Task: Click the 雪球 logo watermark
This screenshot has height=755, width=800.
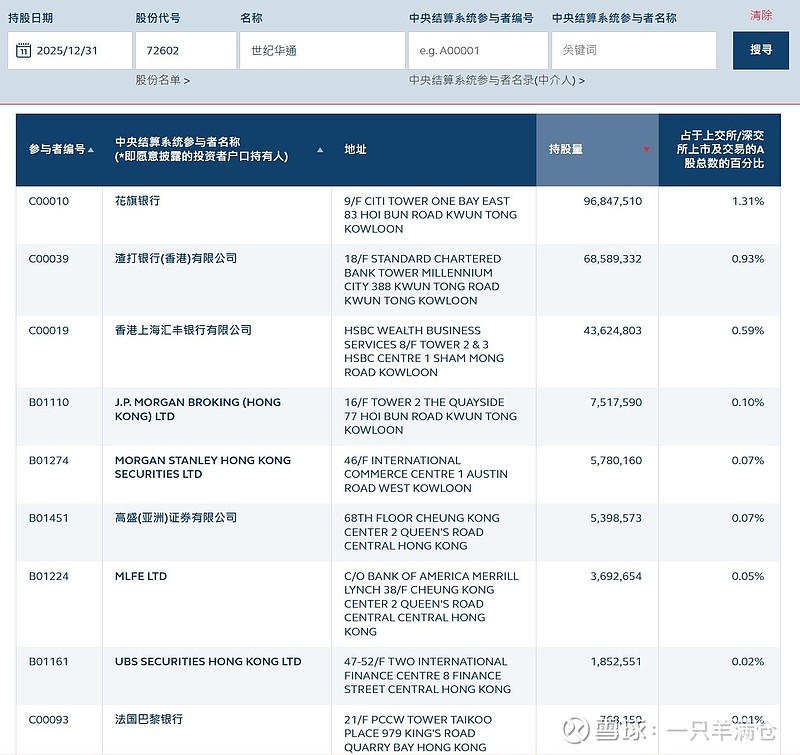Action: [577, 731]
